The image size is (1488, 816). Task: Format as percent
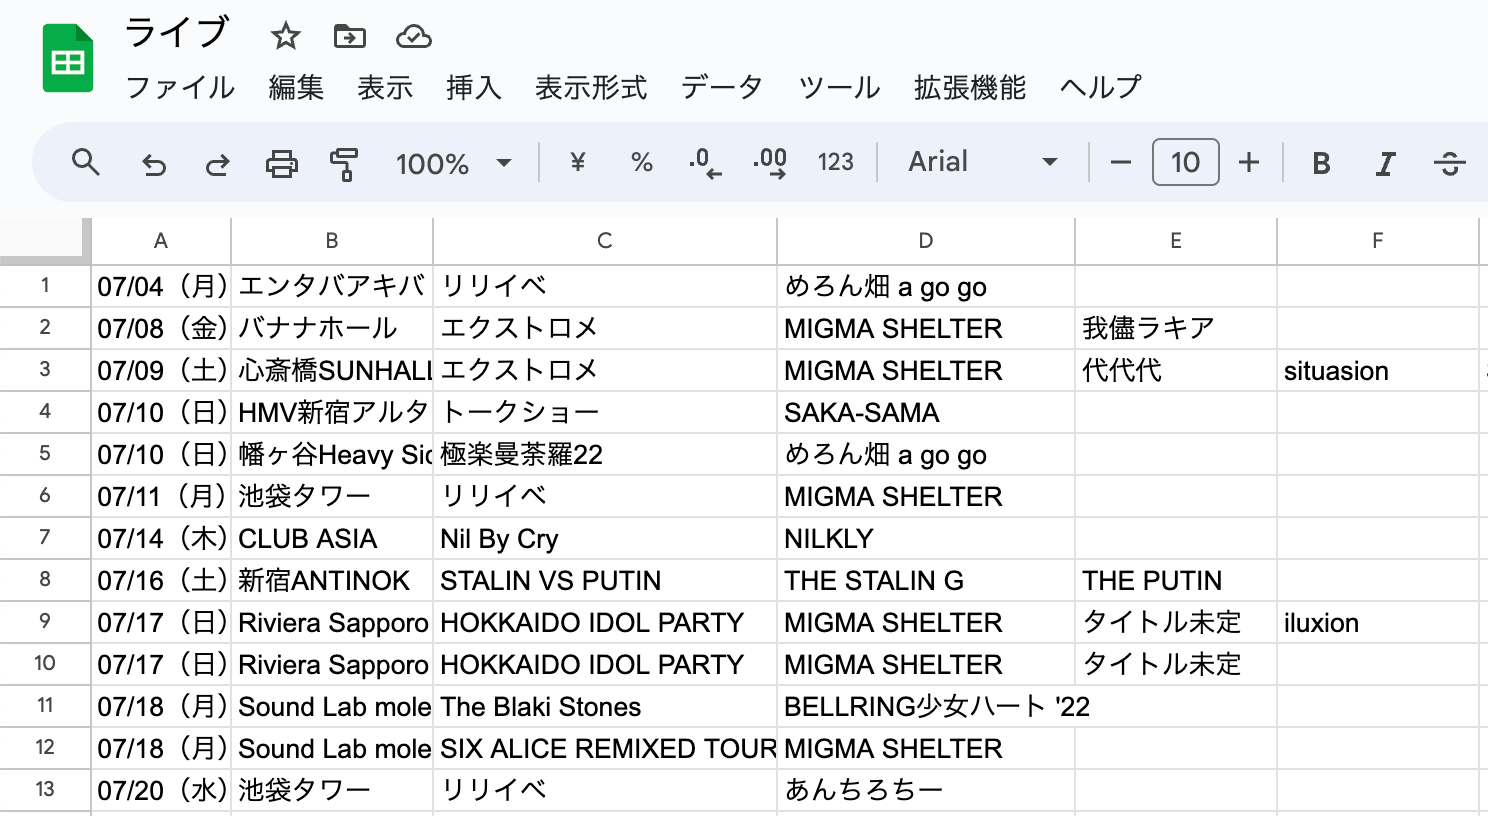click(642, 162)
